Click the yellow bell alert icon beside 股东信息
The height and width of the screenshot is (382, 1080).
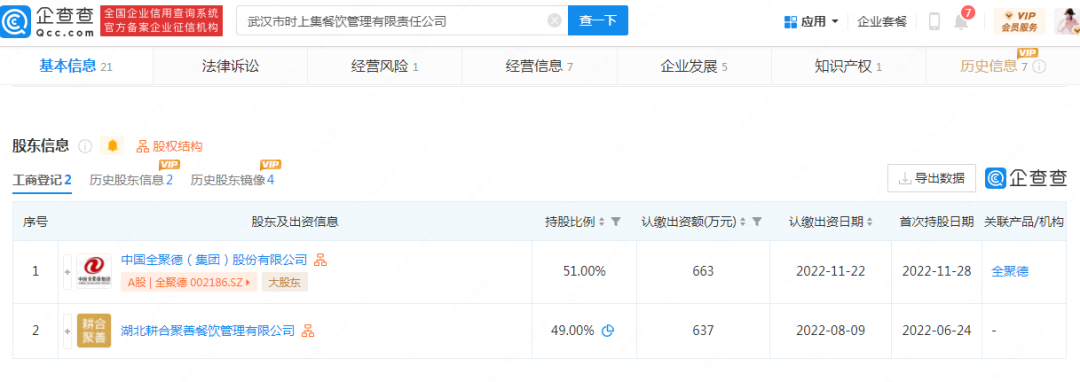[113, 146]
